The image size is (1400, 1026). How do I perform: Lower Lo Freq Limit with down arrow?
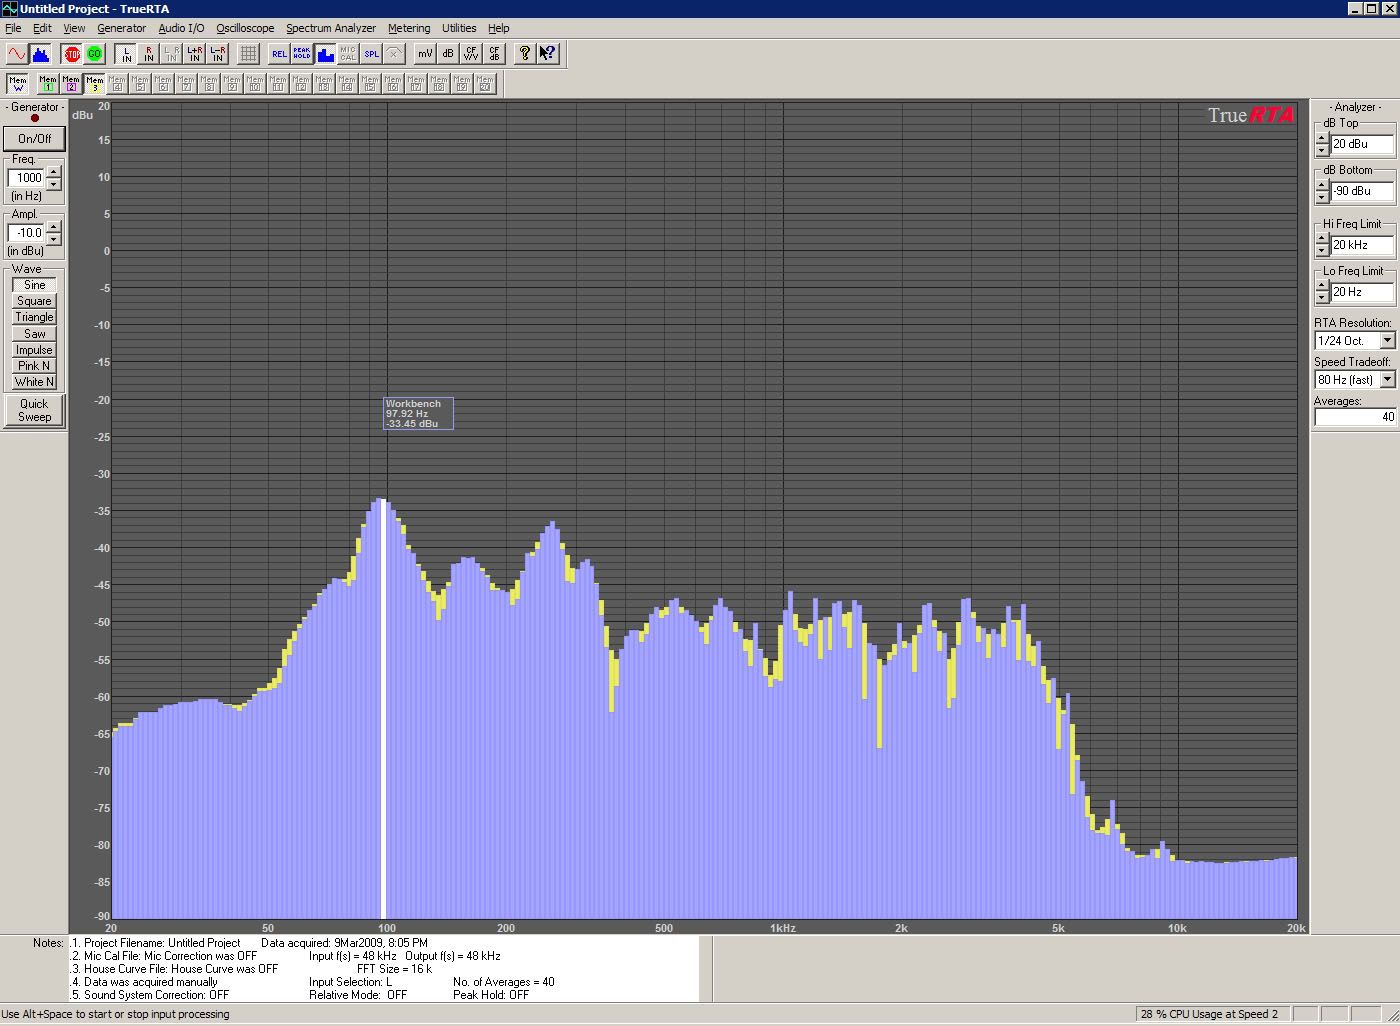(1322, 297)
